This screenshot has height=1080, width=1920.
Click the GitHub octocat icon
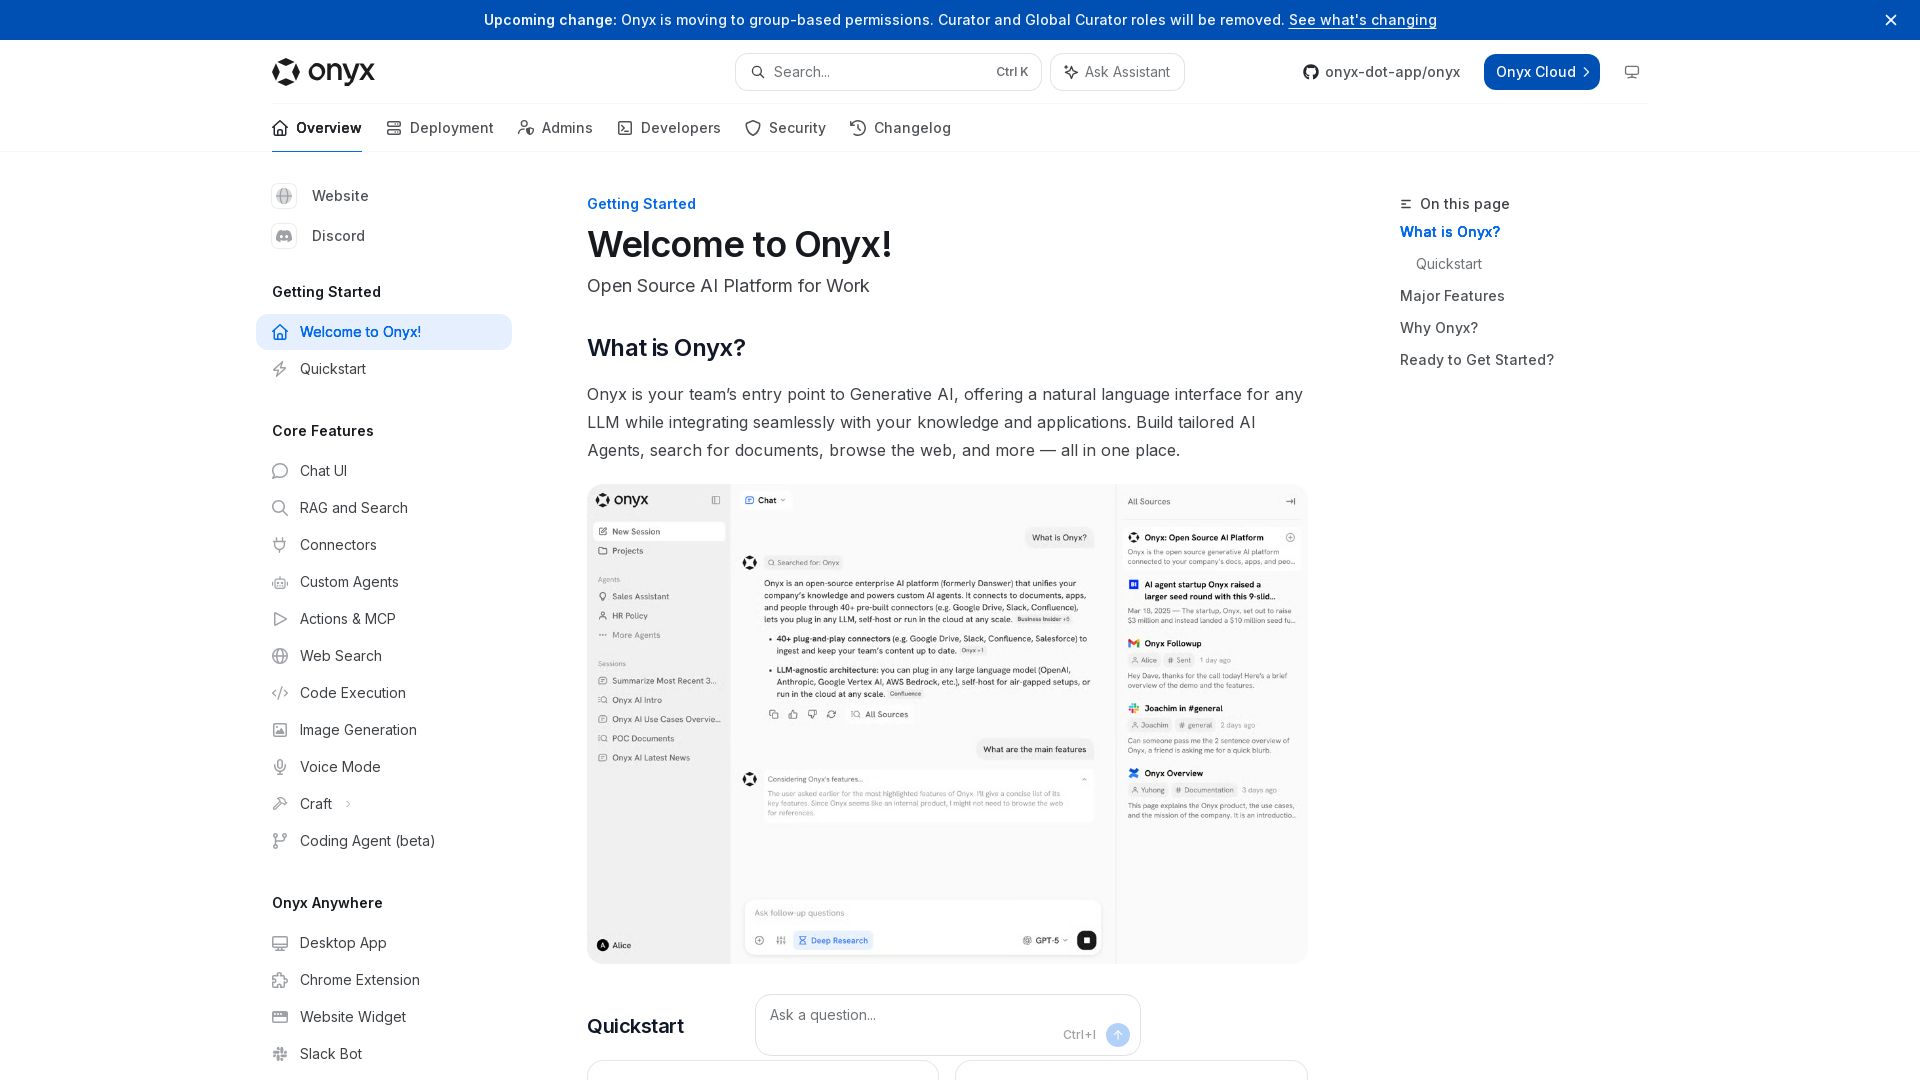1310,72
